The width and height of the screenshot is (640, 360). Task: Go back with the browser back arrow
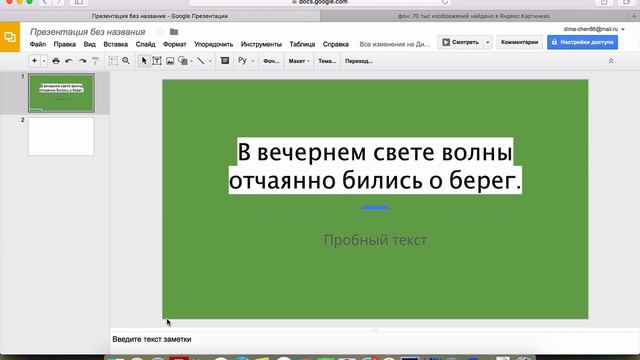[45, 2]
